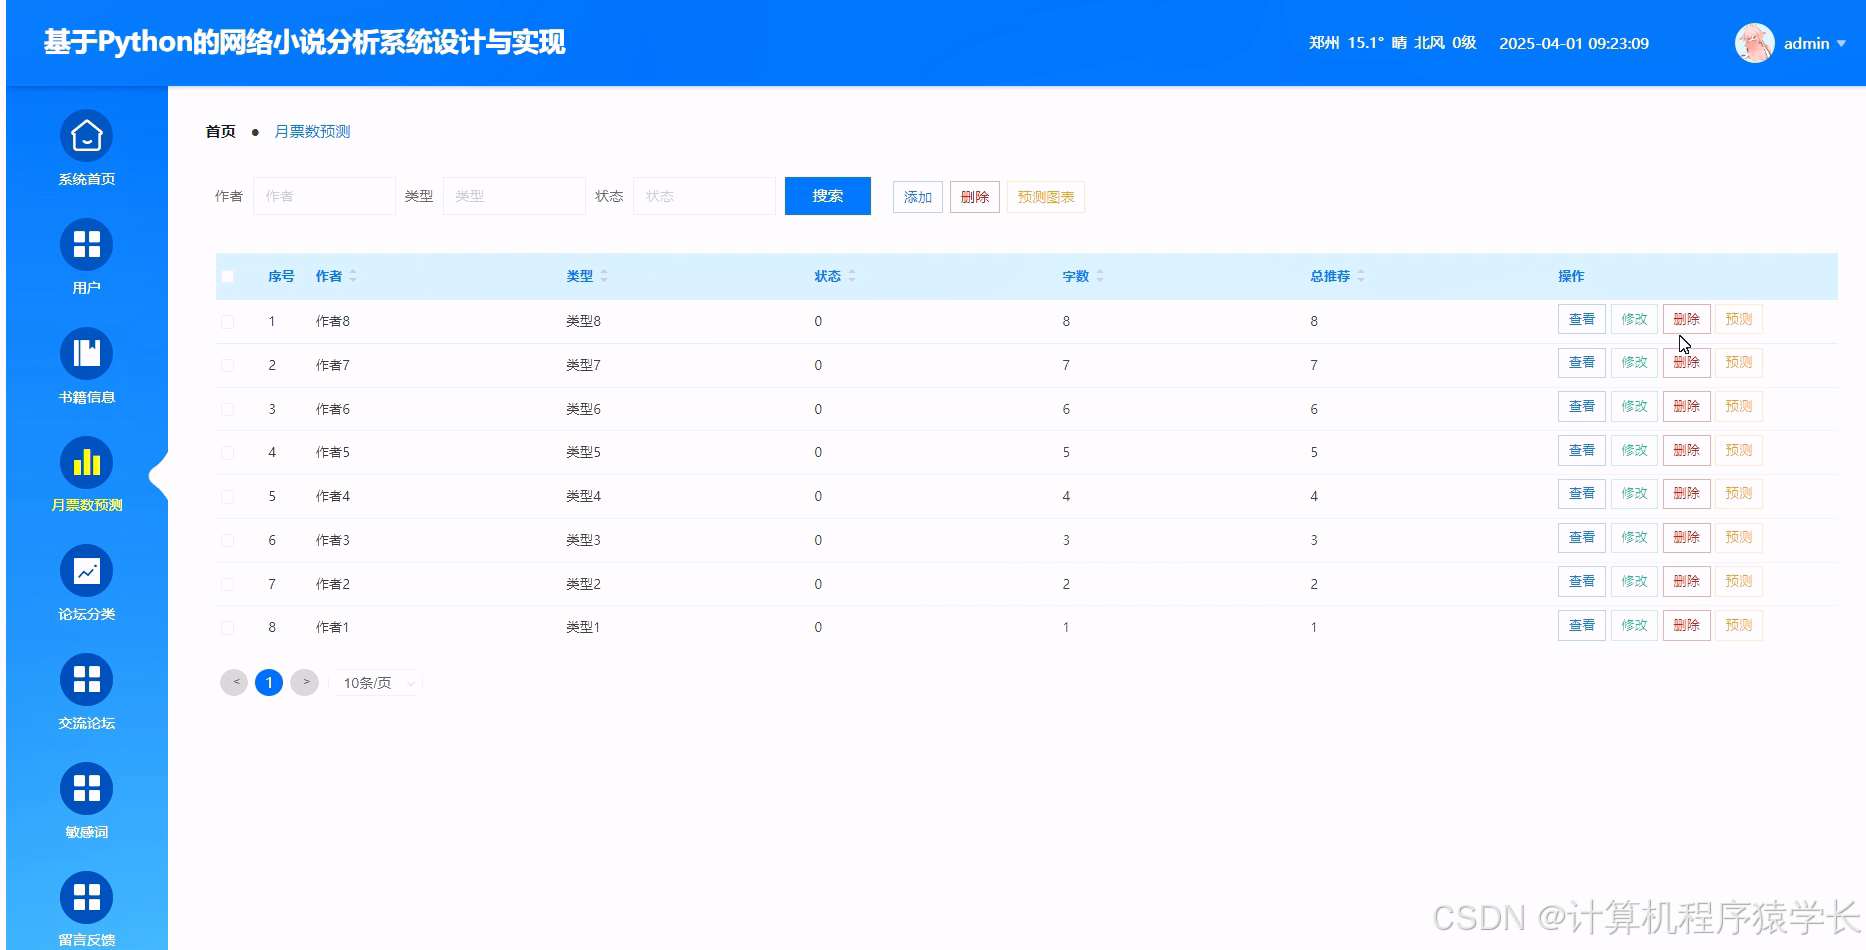The height and width of the screenshot is (950, 1866).
Task: Check the row for 作者1
Action: [227, 627]
